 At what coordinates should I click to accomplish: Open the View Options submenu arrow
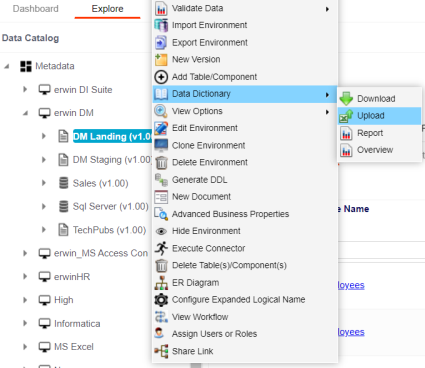pos(327,112)
